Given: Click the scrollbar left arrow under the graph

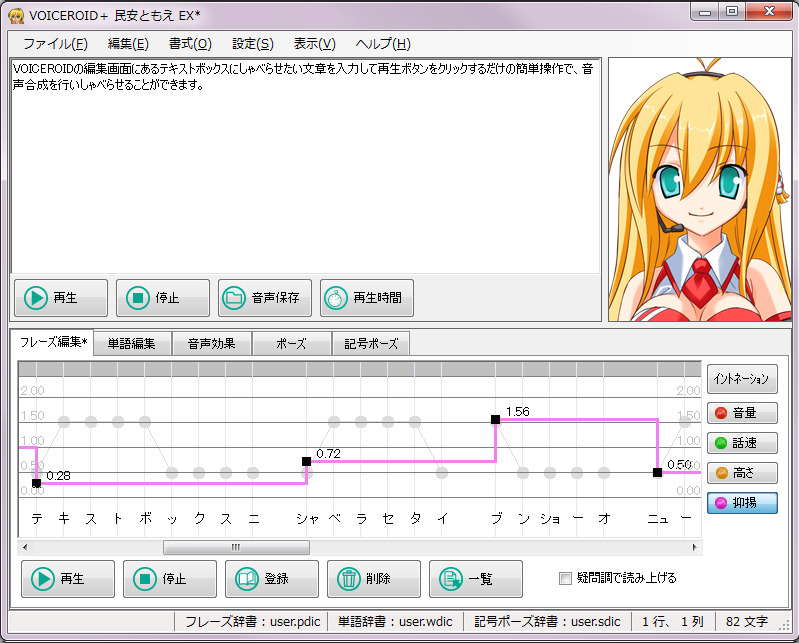Looking at the screenshot, I should [x=24, y=548].
